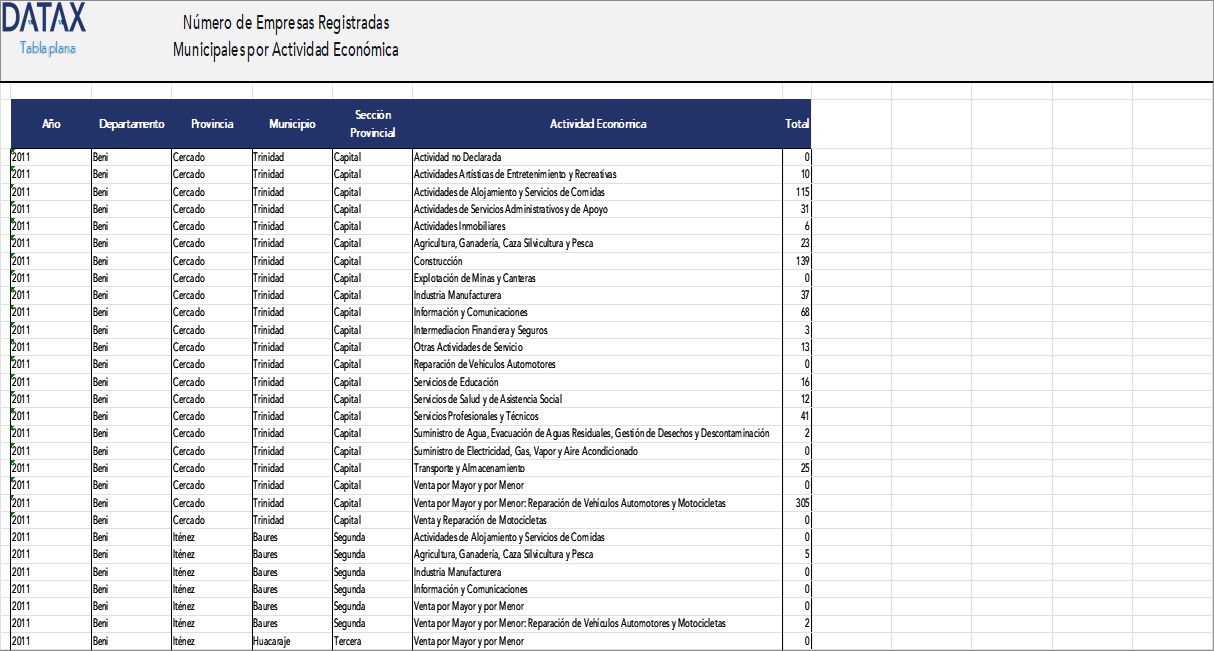1214x651 pixels.
Task: Select the Provincia column header
Action: [x=212, y=124]
